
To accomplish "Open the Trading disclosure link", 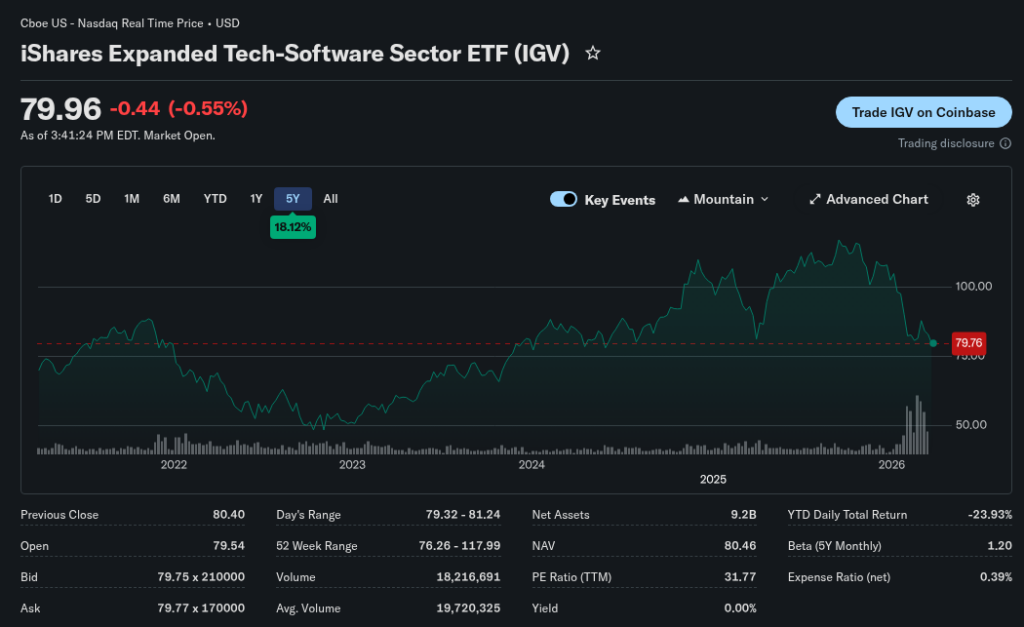I will point(946,143).
